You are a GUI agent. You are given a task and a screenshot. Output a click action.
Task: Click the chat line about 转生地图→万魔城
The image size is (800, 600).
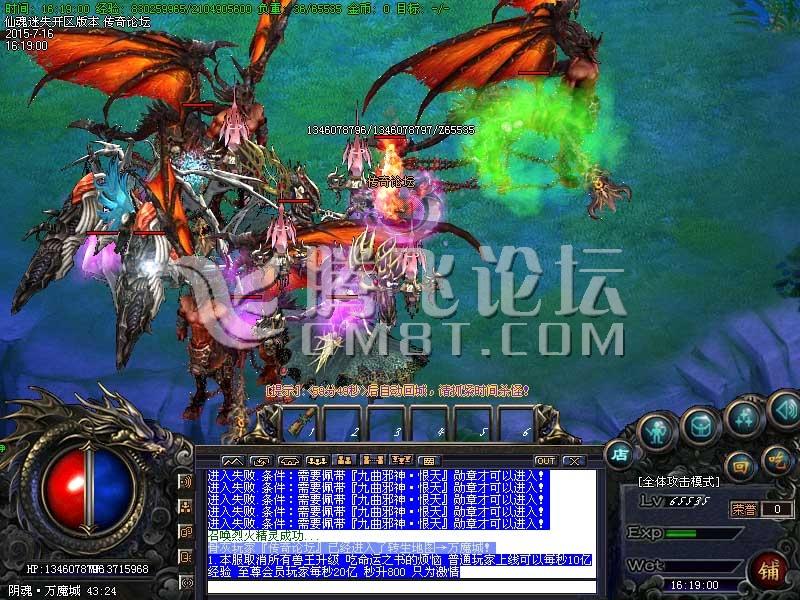tap(350, 548)
